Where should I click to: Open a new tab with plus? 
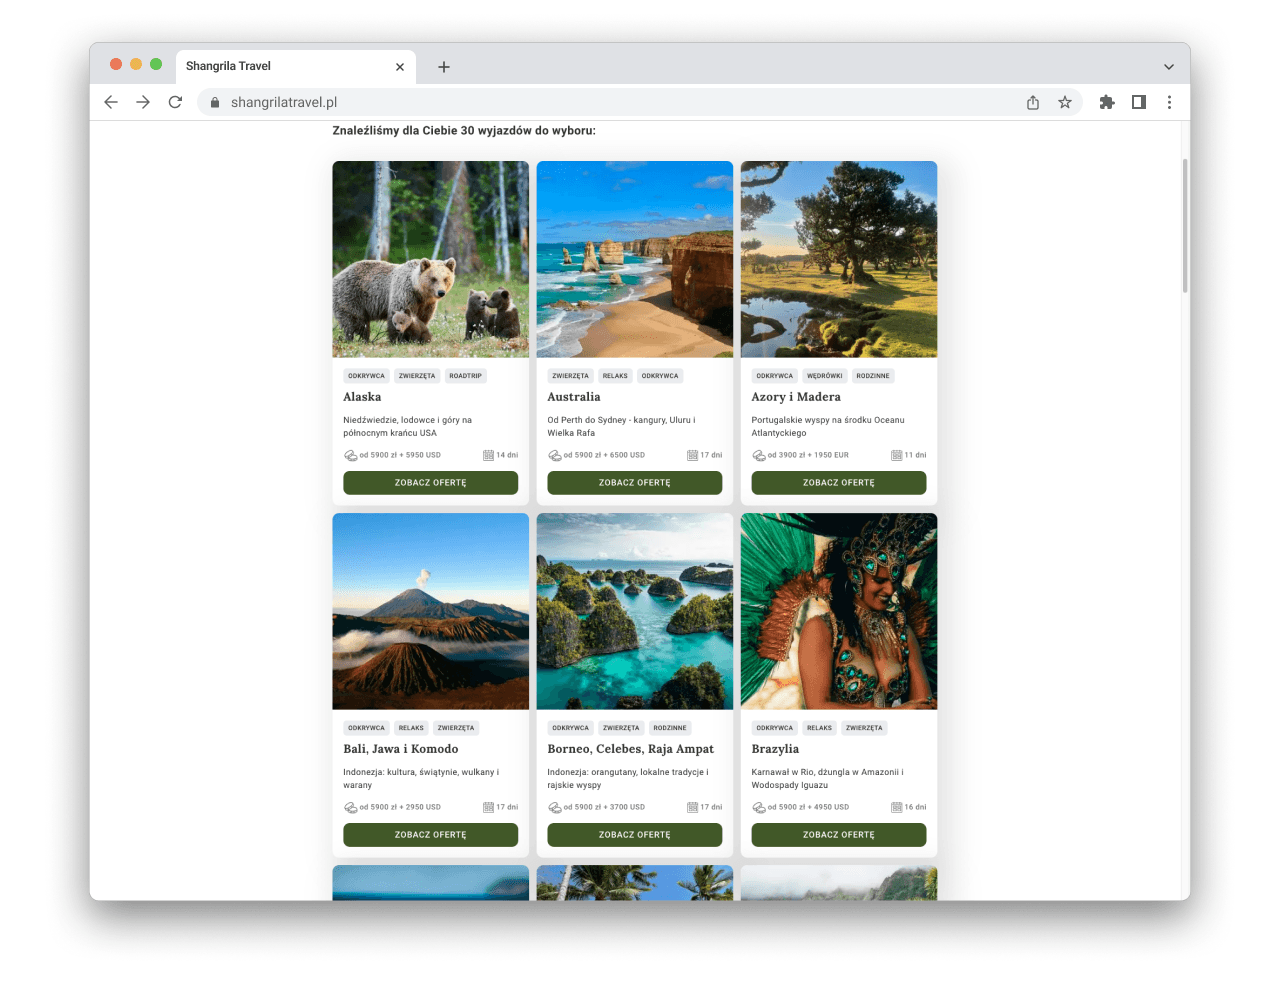pos(444,67)
